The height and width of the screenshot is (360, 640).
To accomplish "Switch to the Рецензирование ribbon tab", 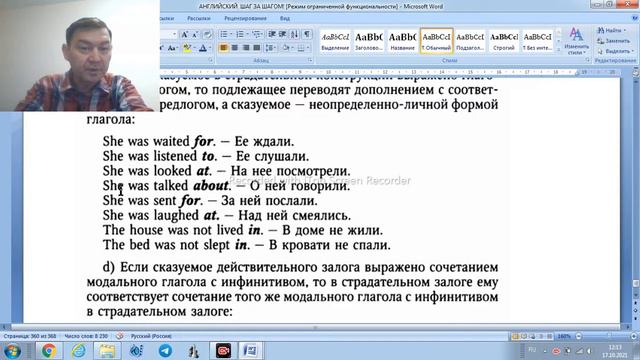I will coord(245,18).
